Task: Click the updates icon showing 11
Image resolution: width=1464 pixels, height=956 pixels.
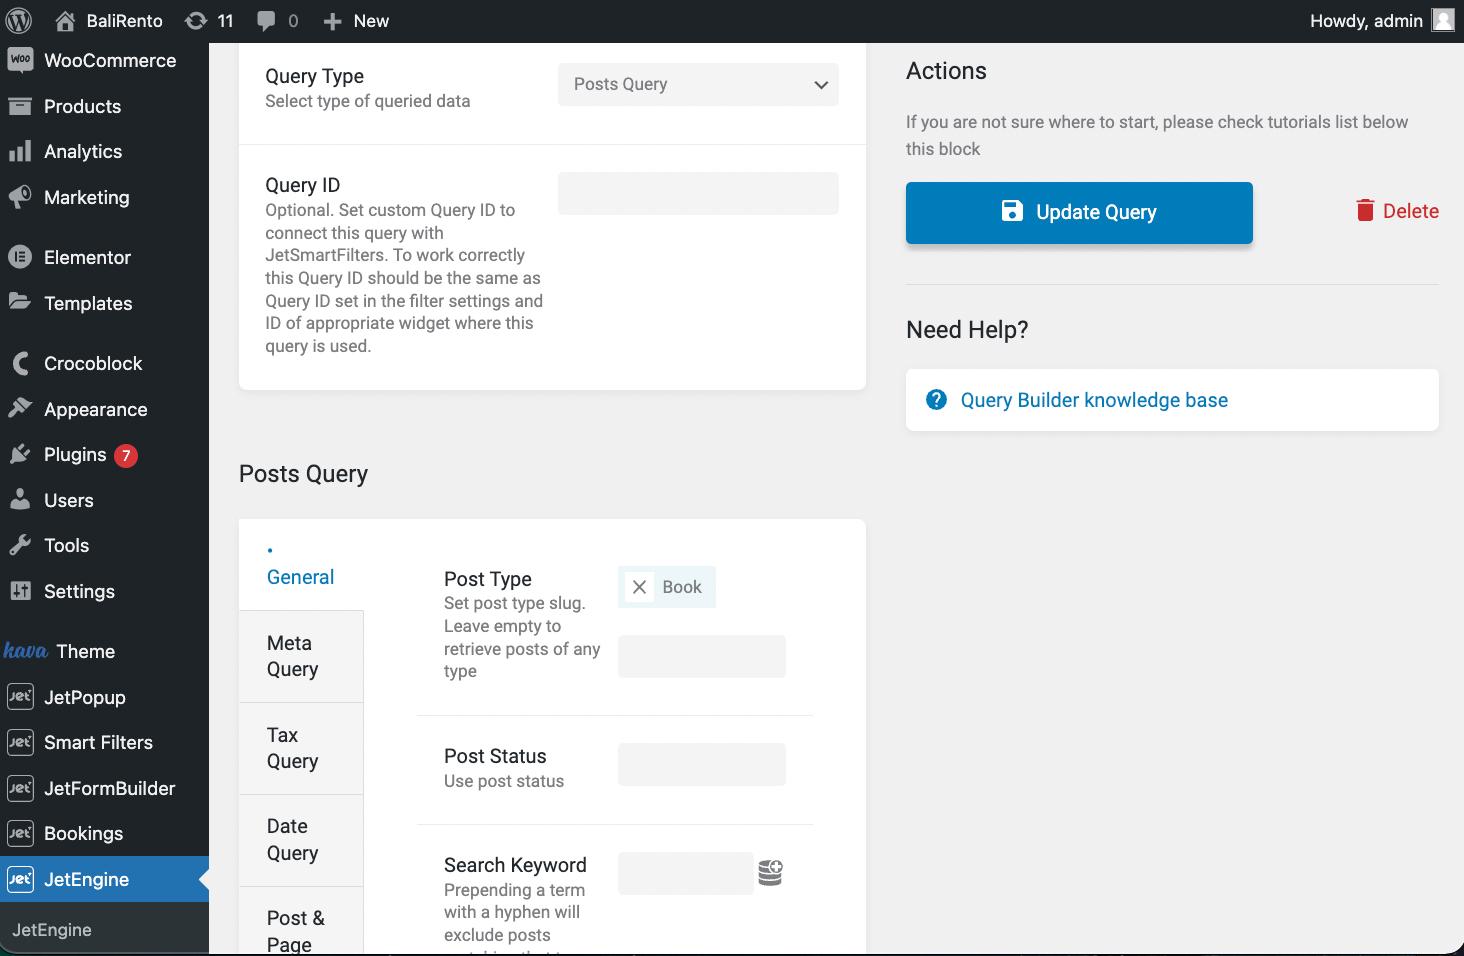Action: click(x=196, y=20)
